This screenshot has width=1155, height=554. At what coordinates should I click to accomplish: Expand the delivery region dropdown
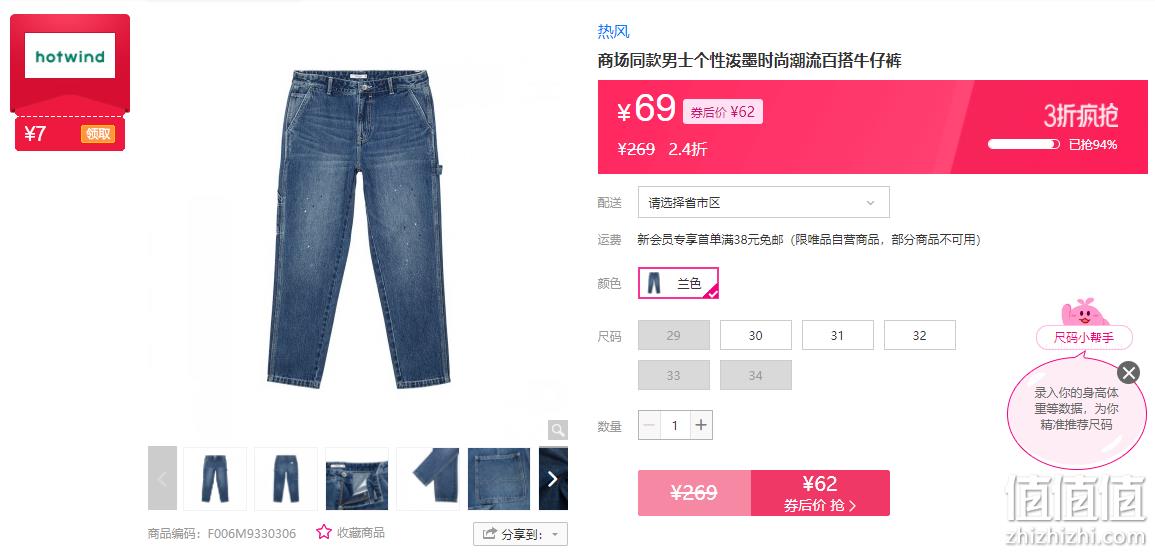[764, 203]
